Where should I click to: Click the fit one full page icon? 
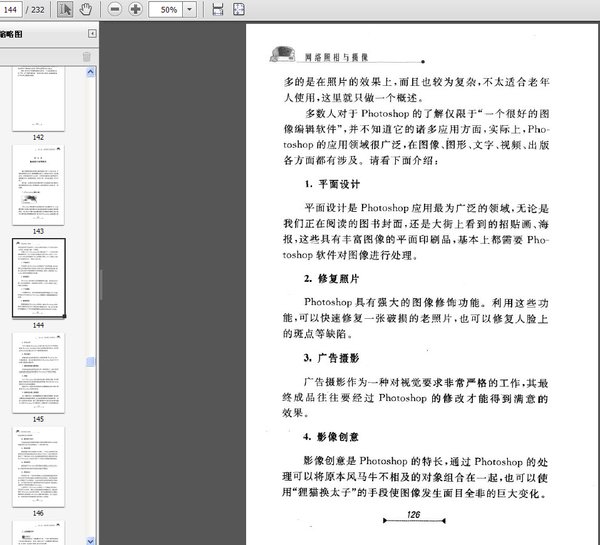pos(239,9)
